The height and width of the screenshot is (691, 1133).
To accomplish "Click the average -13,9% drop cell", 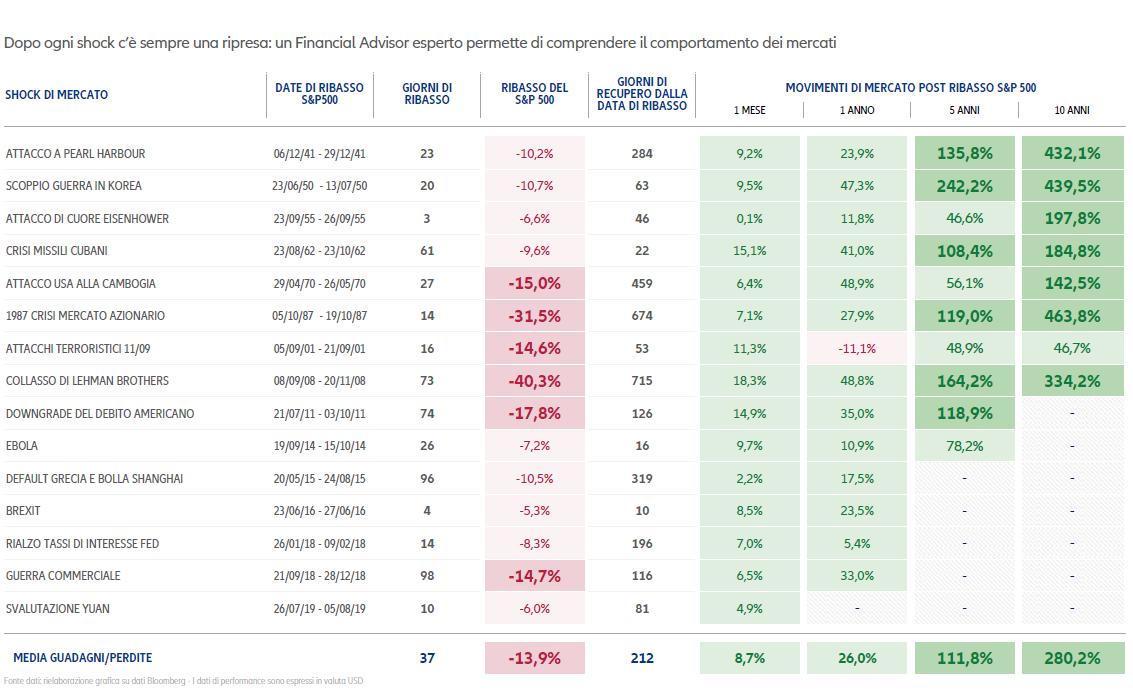I will pos(534,658).
